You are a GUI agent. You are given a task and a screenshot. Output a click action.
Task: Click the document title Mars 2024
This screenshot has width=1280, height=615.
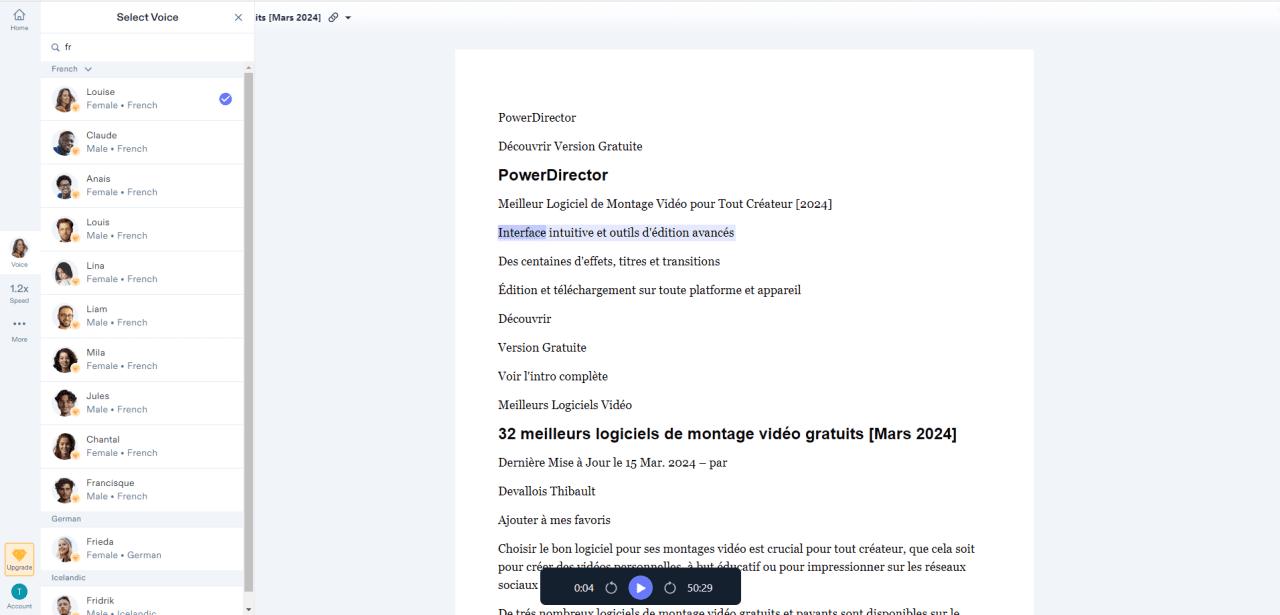pyautogui.click(x=288, y=18)
